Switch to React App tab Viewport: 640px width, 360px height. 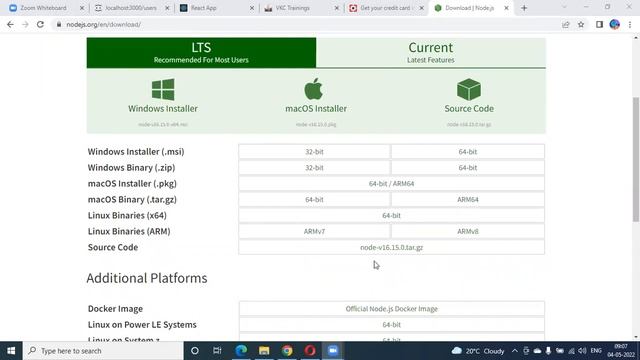point(204,8)
